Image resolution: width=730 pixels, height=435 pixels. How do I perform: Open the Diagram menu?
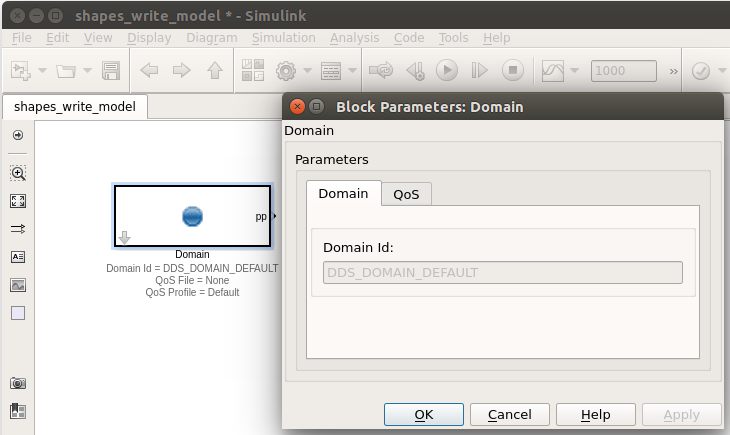tap(212, 38)
